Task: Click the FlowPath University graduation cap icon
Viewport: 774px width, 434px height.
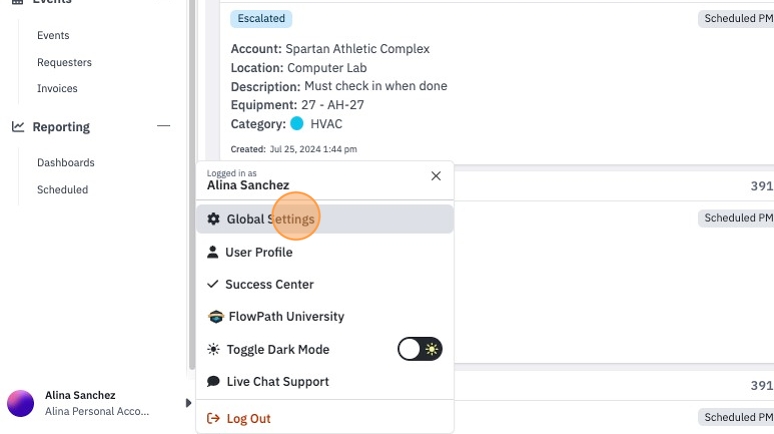Action: (x=216, y=316)
